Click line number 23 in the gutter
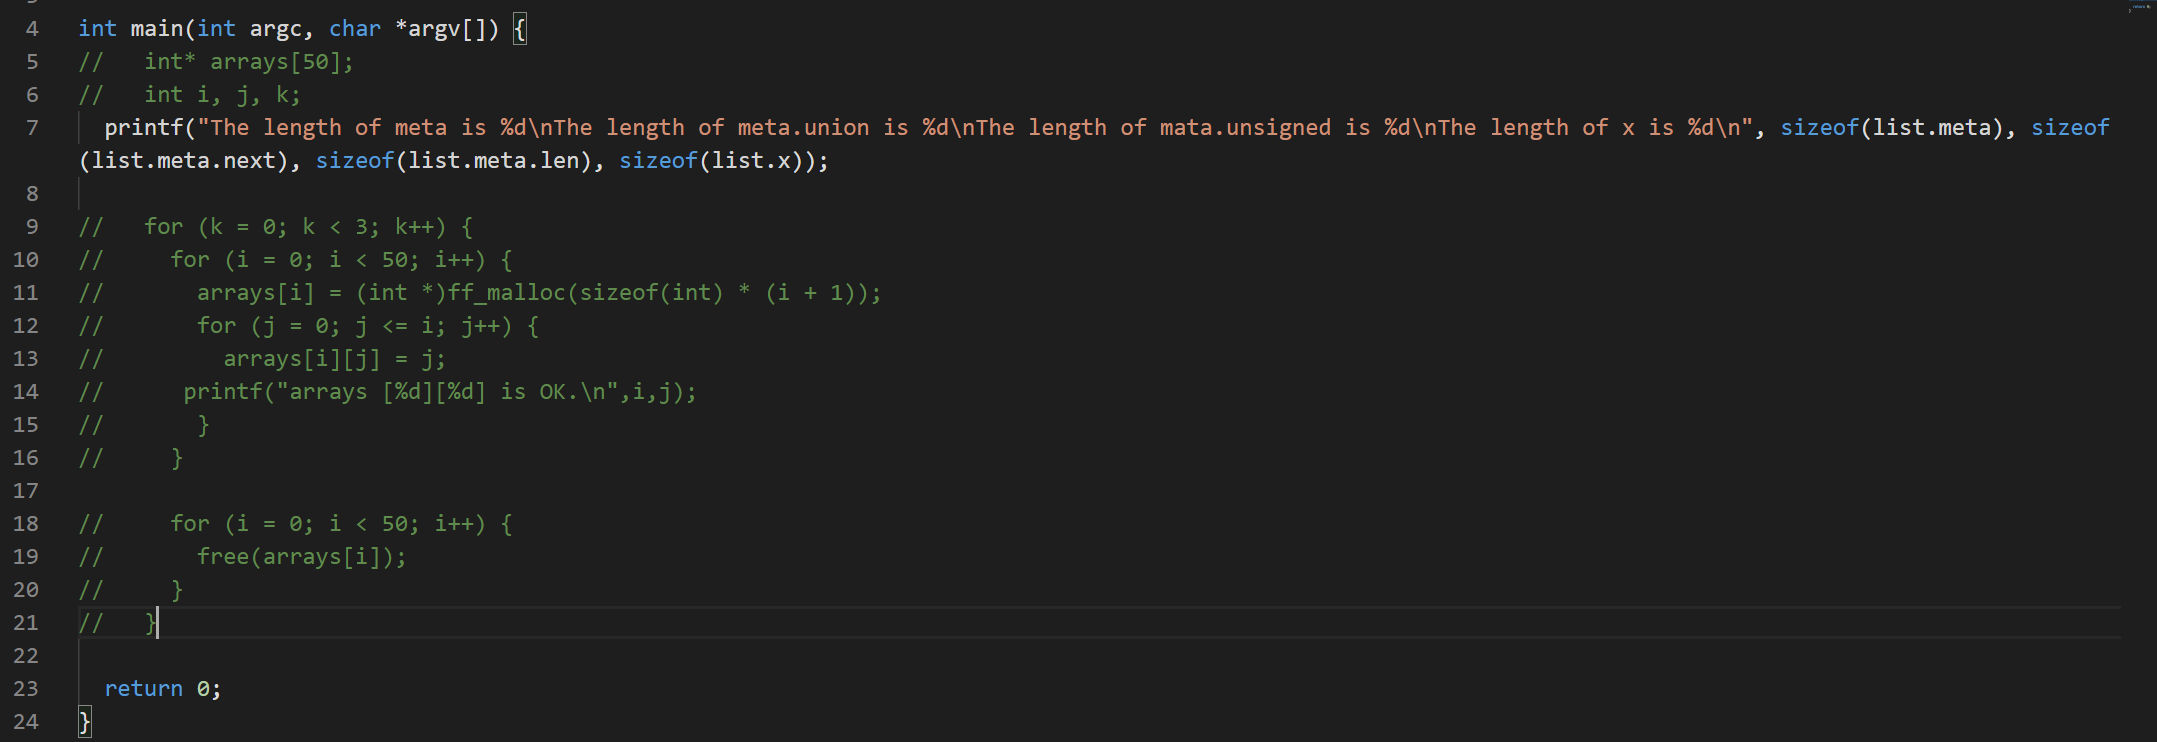 tap(26, 689)
